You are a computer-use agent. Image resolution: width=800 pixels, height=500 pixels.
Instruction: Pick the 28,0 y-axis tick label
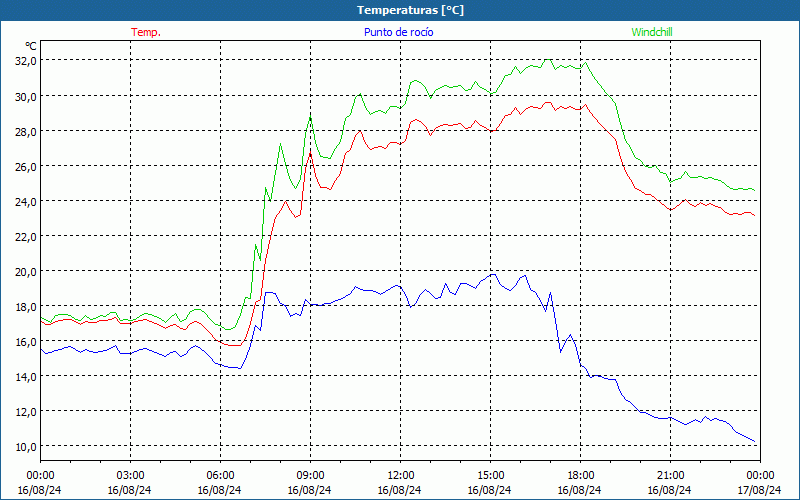25,131
